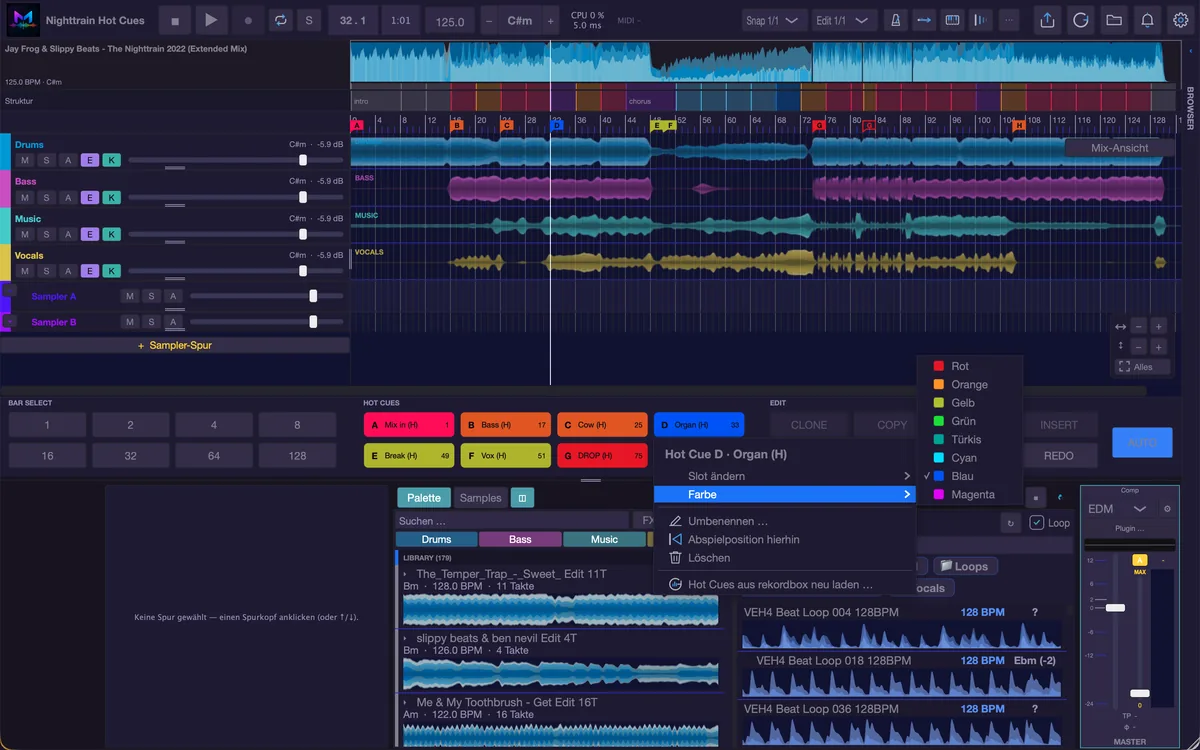Open the Palette tab
This screenshot has height=750, width=1200.
pos(424,498)
